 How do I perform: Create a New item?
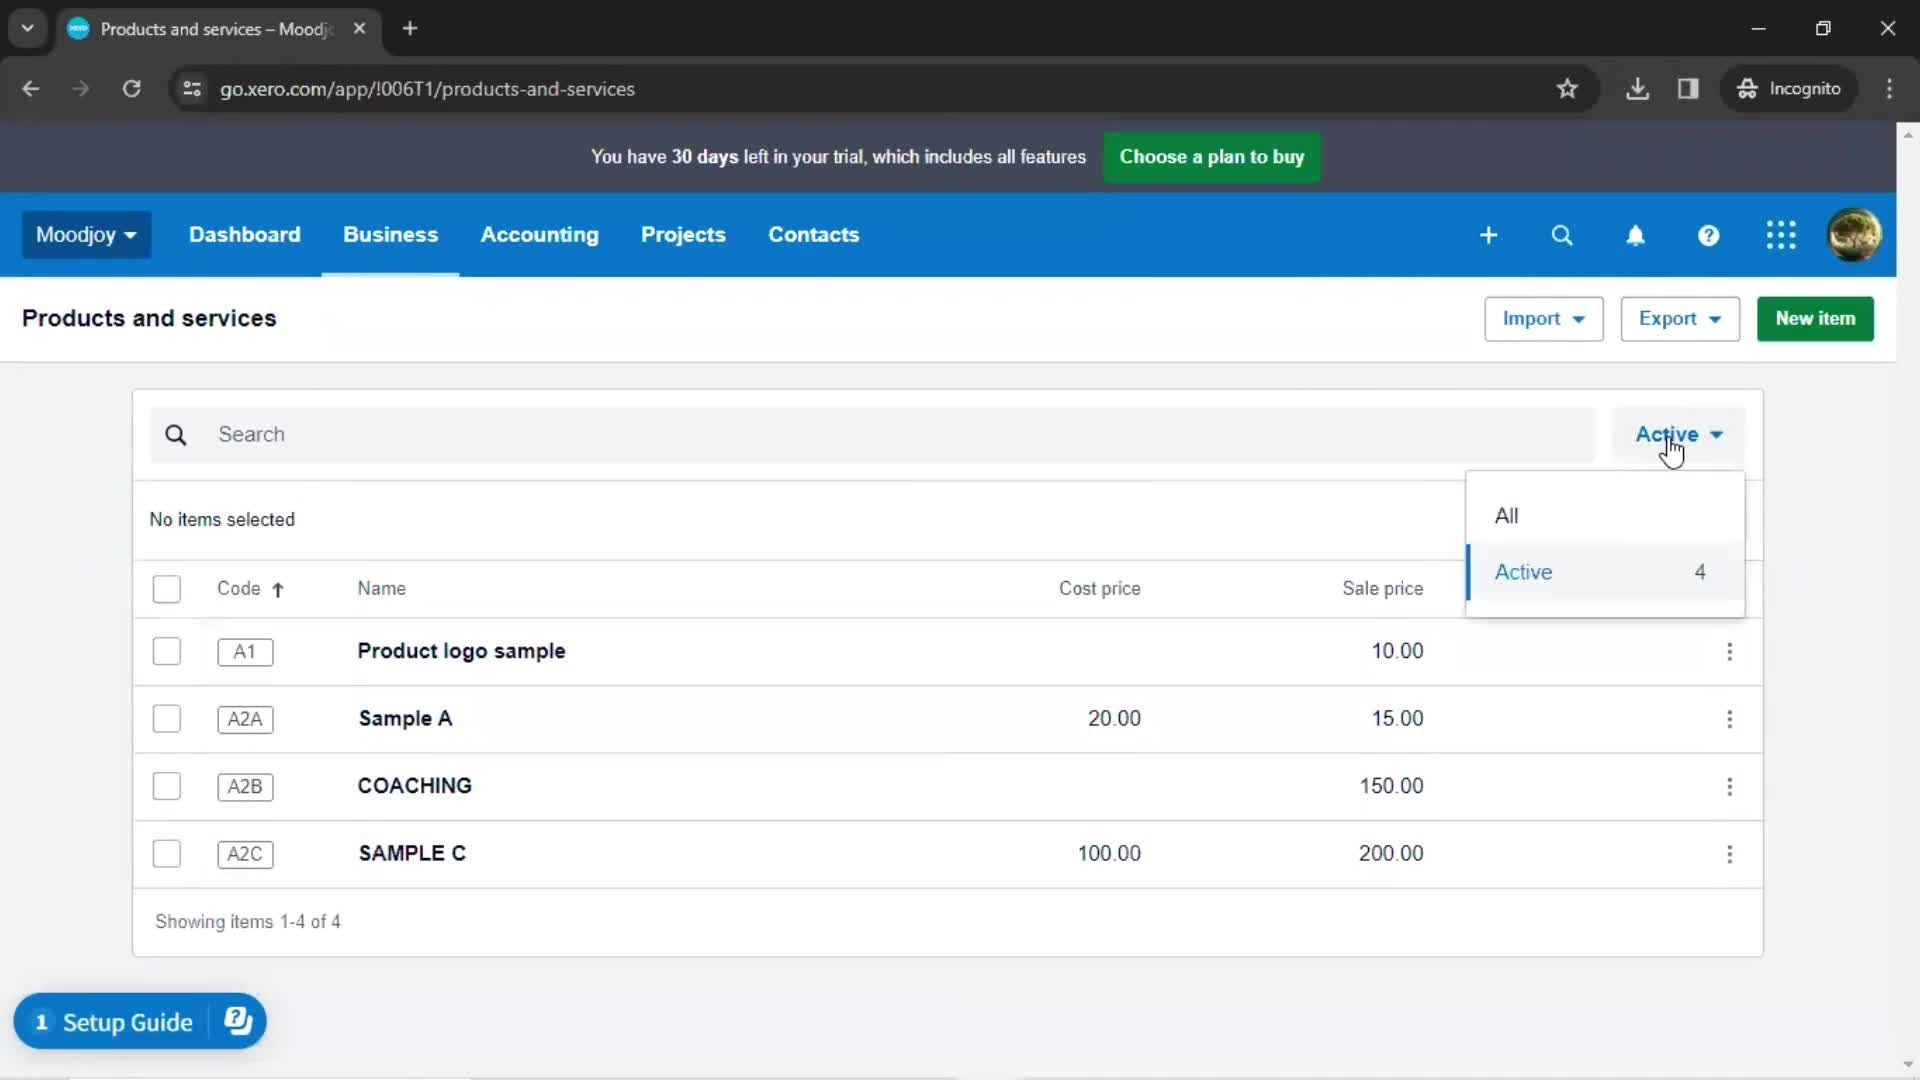coord(1815,319)
